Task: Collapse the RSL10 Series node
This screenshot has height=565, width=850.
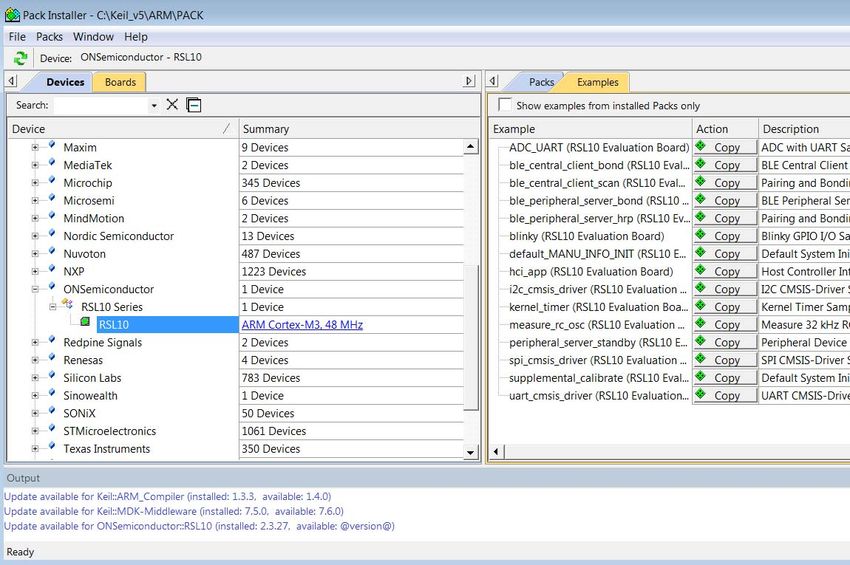Action: [x=53, y=307]
